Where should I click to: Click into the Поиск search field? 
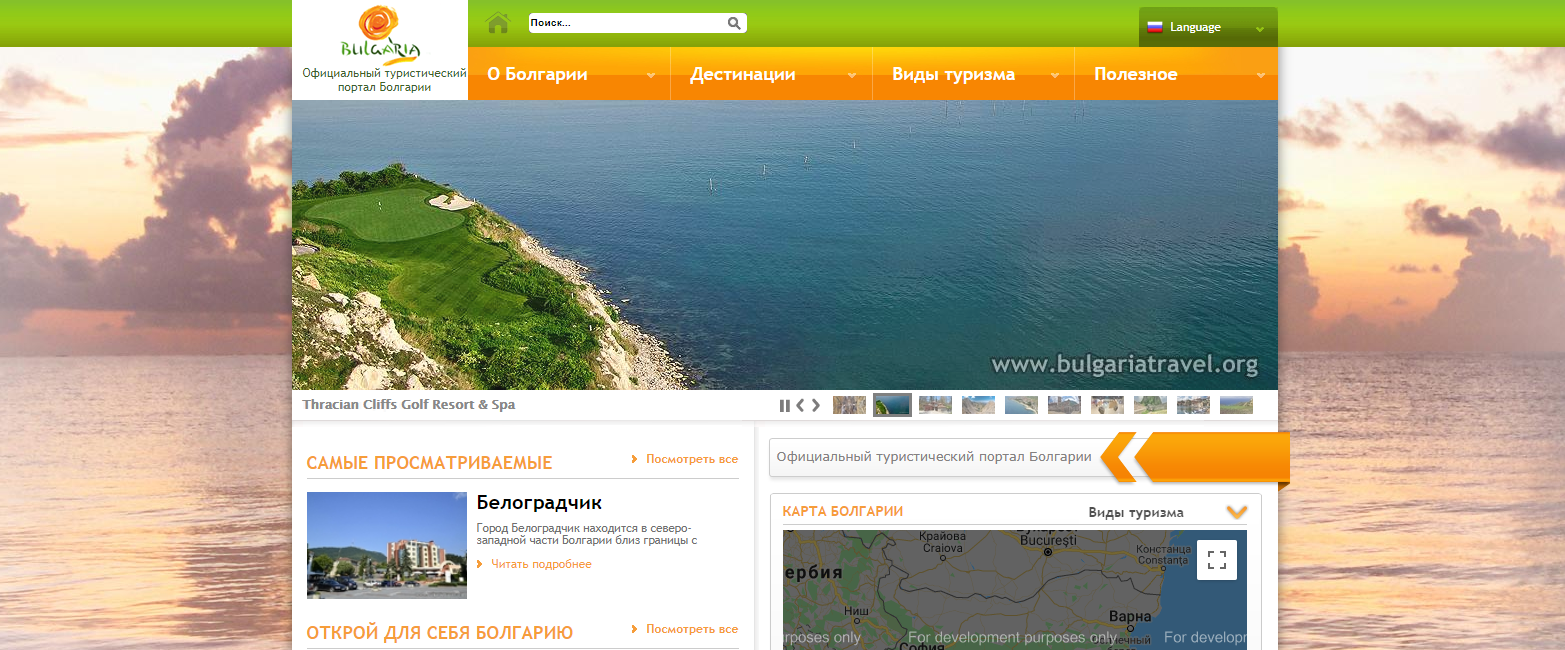click(625, 23)
